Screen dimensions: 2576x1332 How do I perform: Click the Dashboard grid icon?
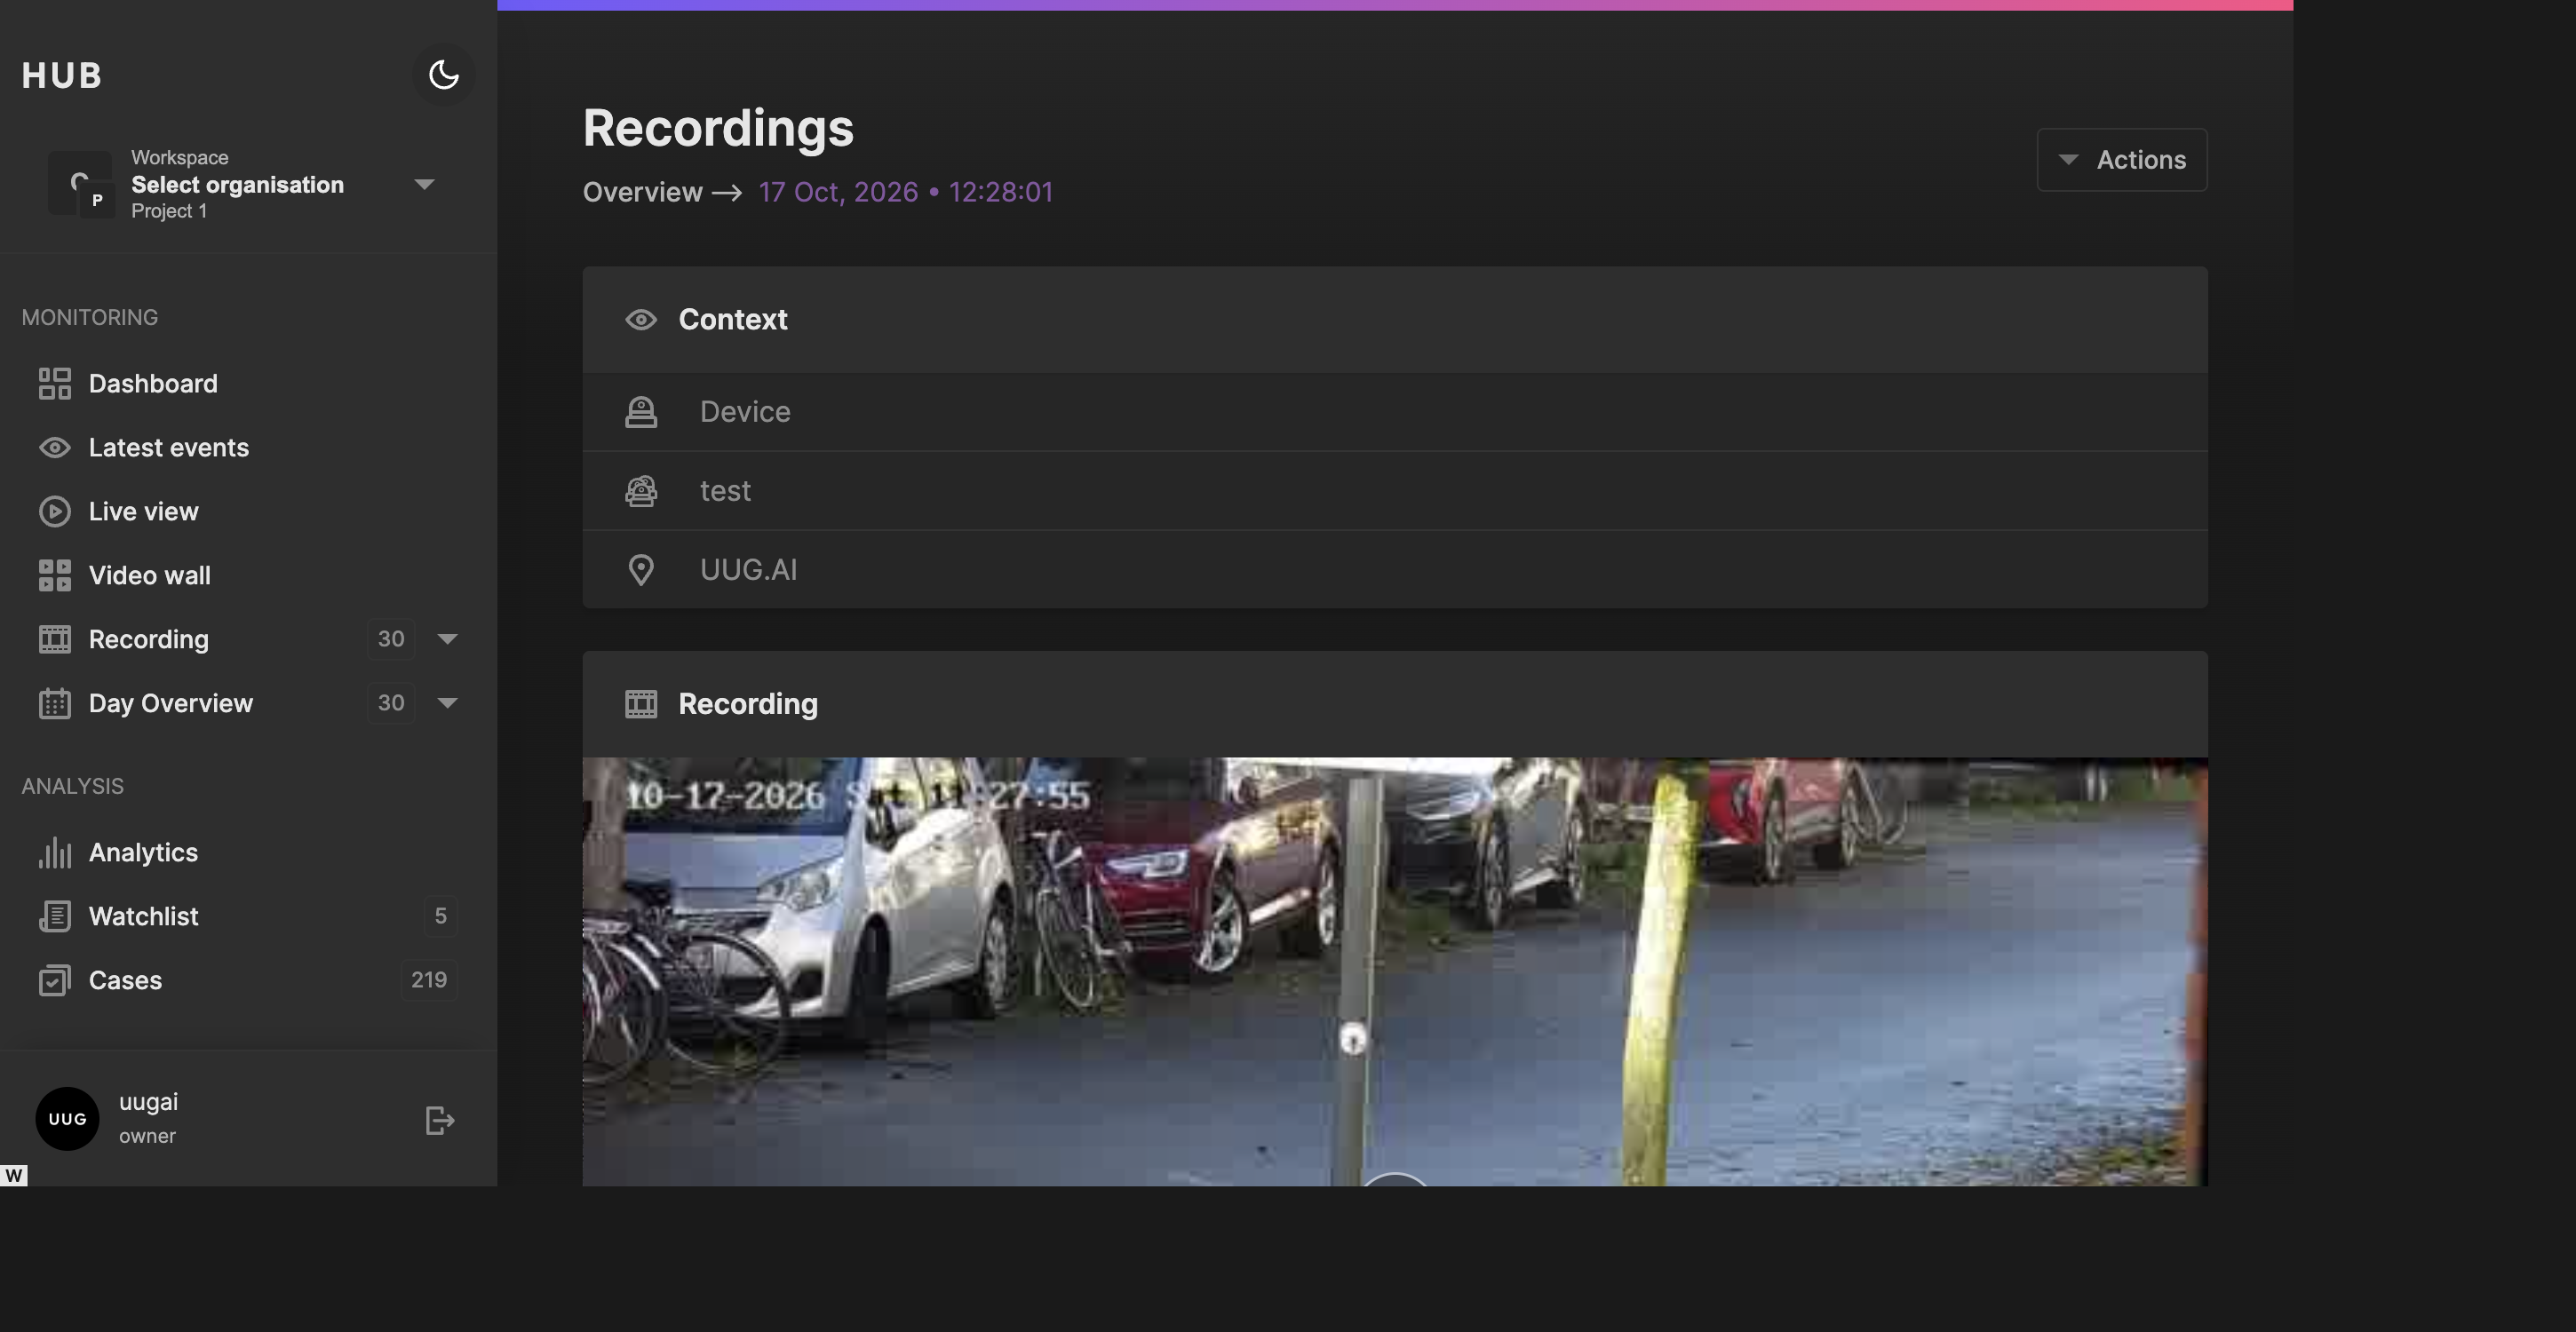tap(55, 384)
